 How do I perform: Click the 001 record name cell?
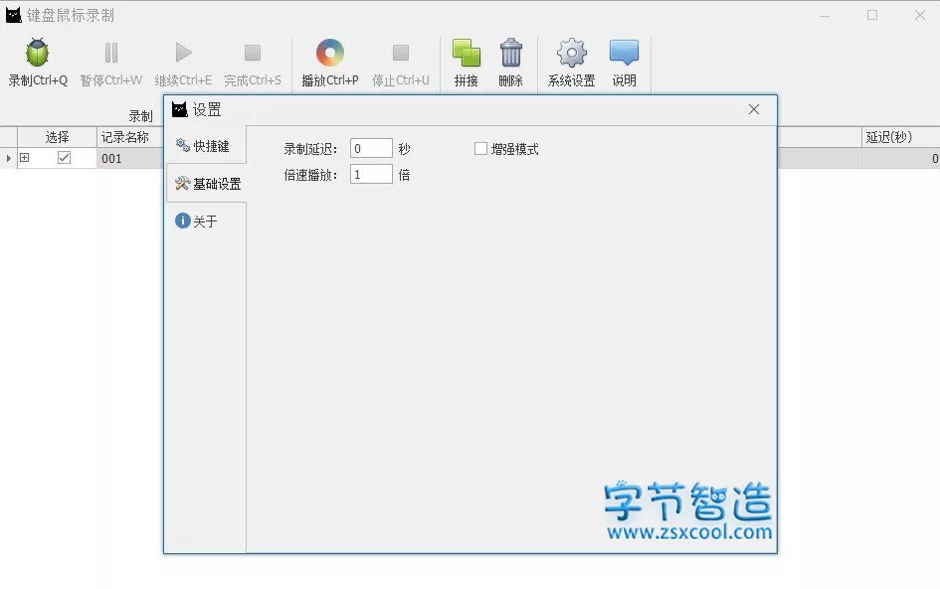(x=129, y=158)
